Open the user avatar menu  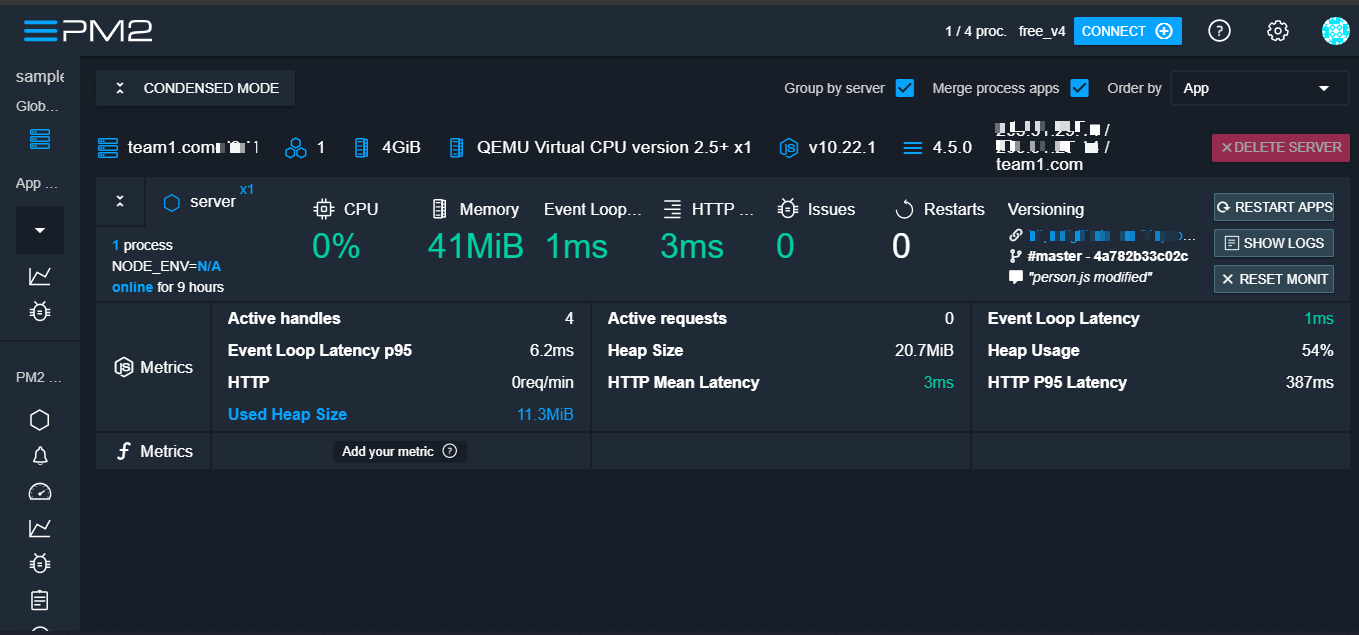1336,31
